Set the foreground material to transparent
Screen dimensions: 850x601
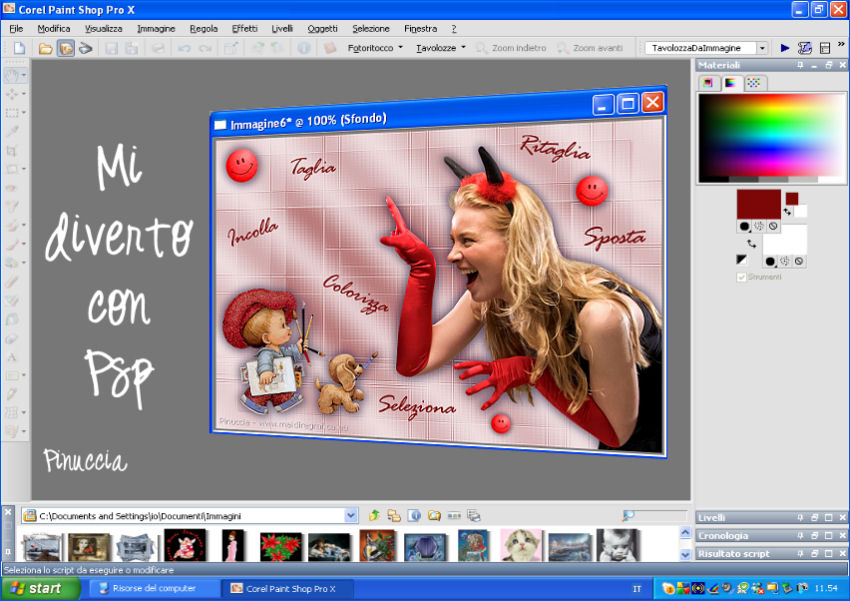[773, 226]
